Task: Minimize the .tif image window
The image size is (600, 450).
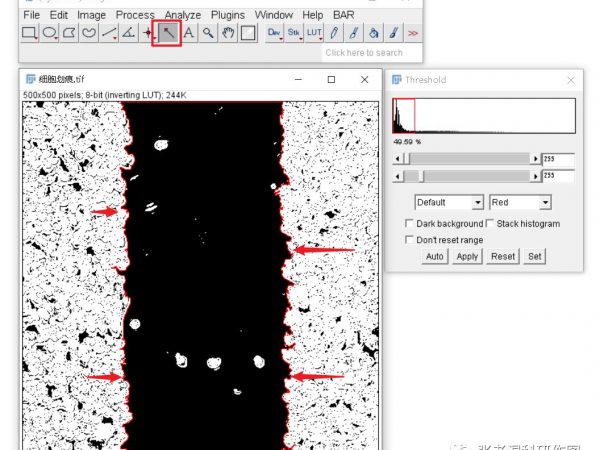Action: point(298,80)
